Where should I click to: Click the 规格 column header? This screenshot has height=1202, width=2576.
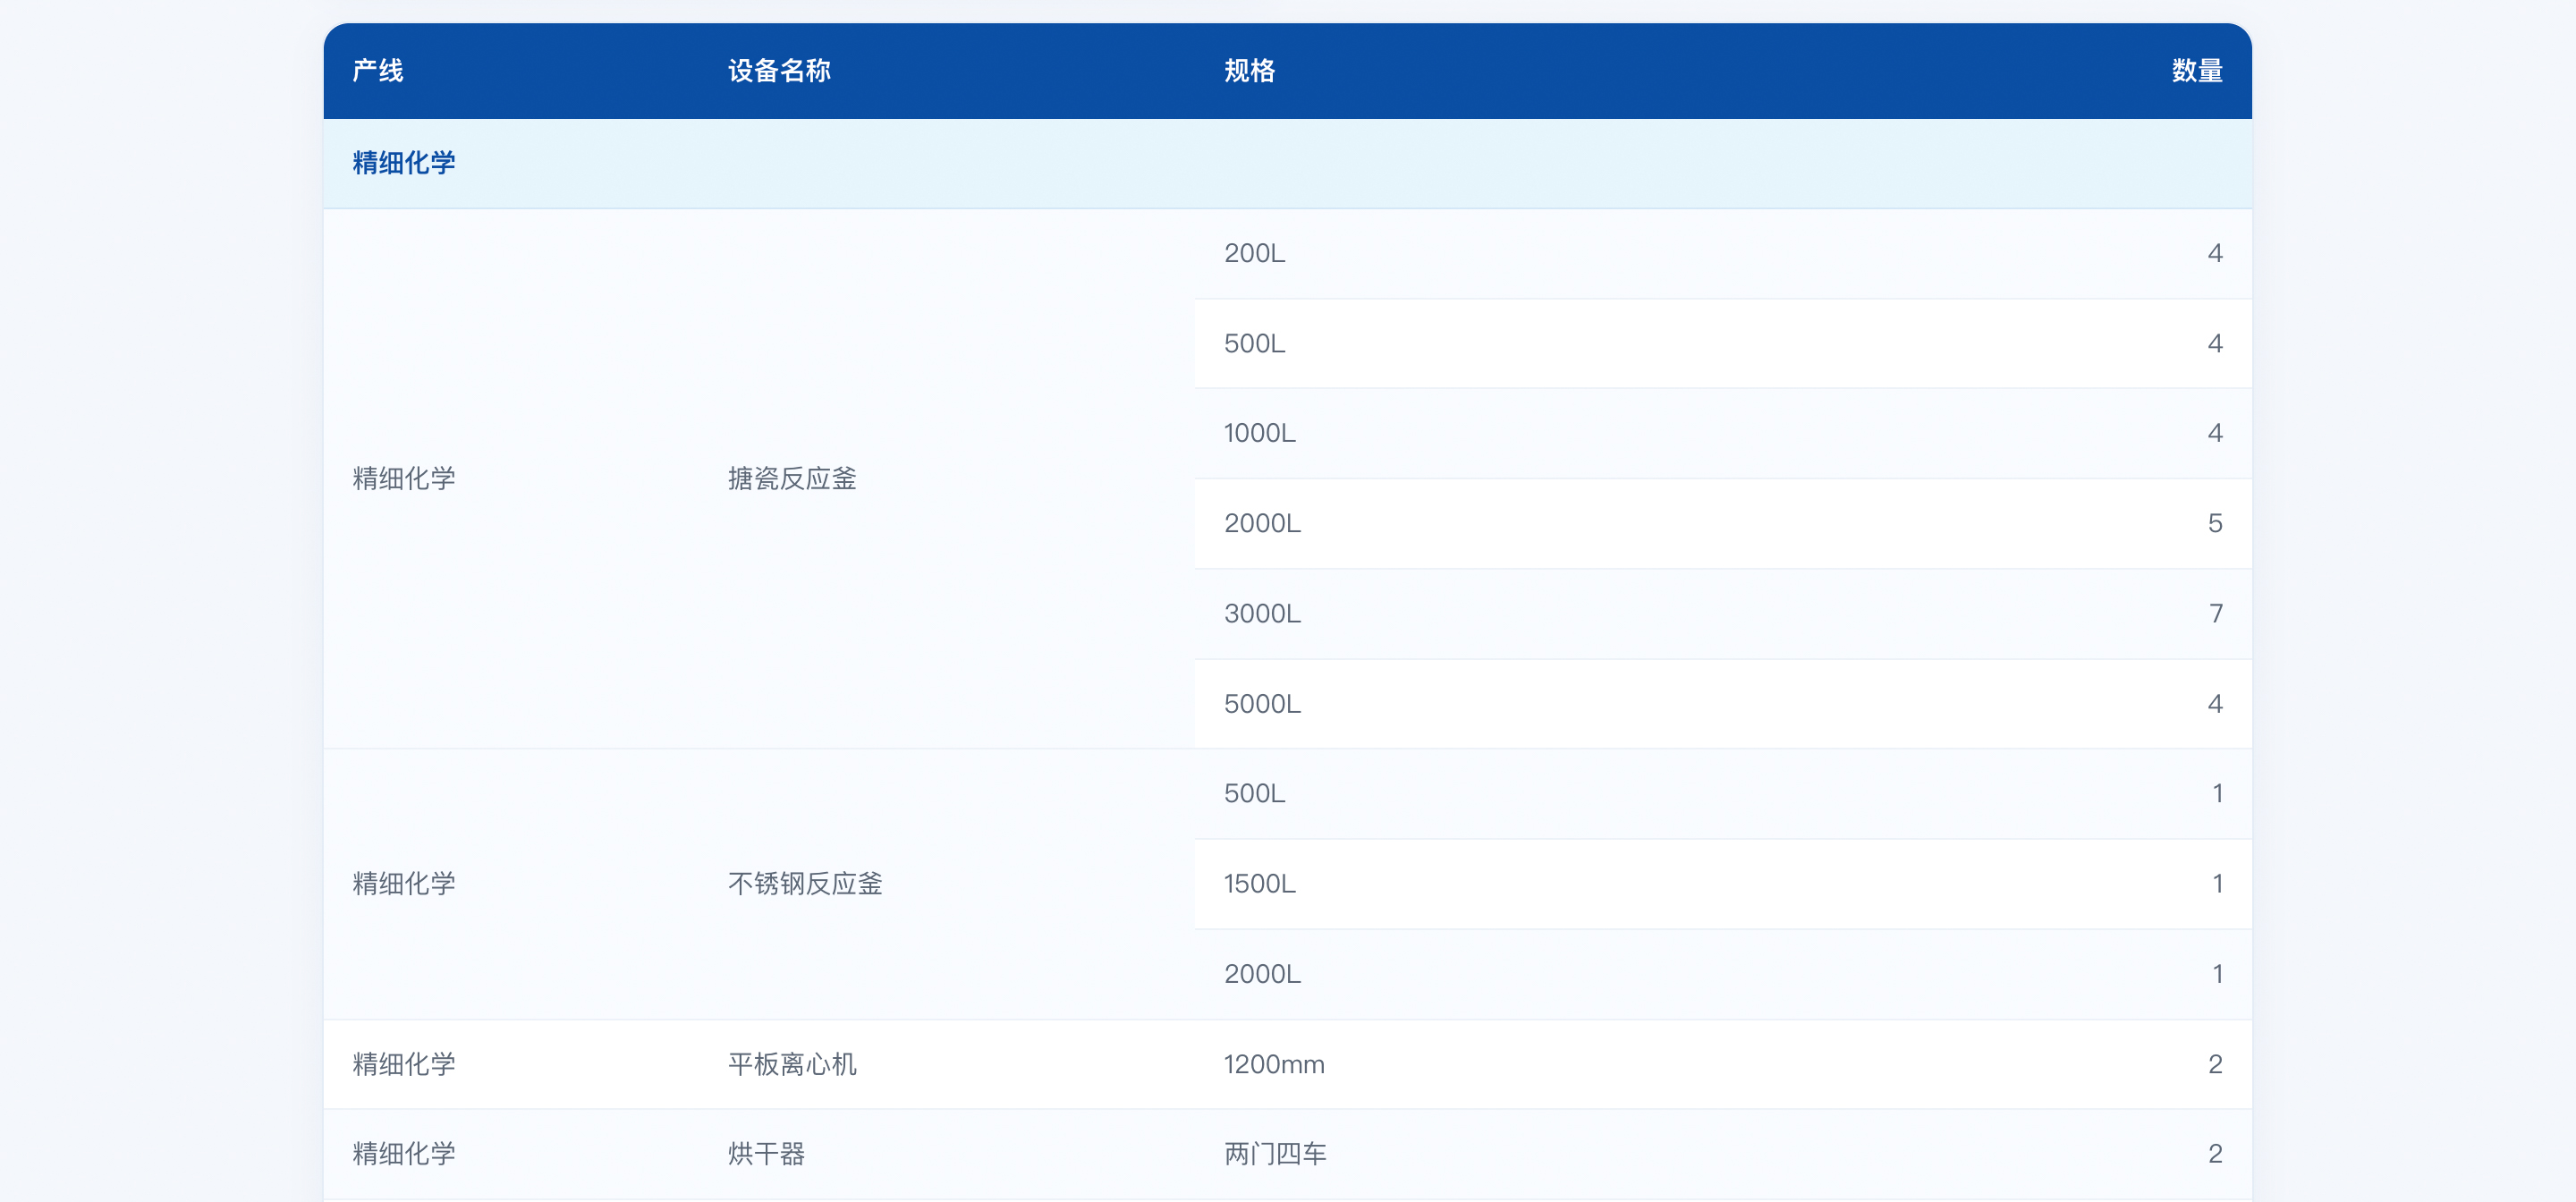[x=1249, y=71]
